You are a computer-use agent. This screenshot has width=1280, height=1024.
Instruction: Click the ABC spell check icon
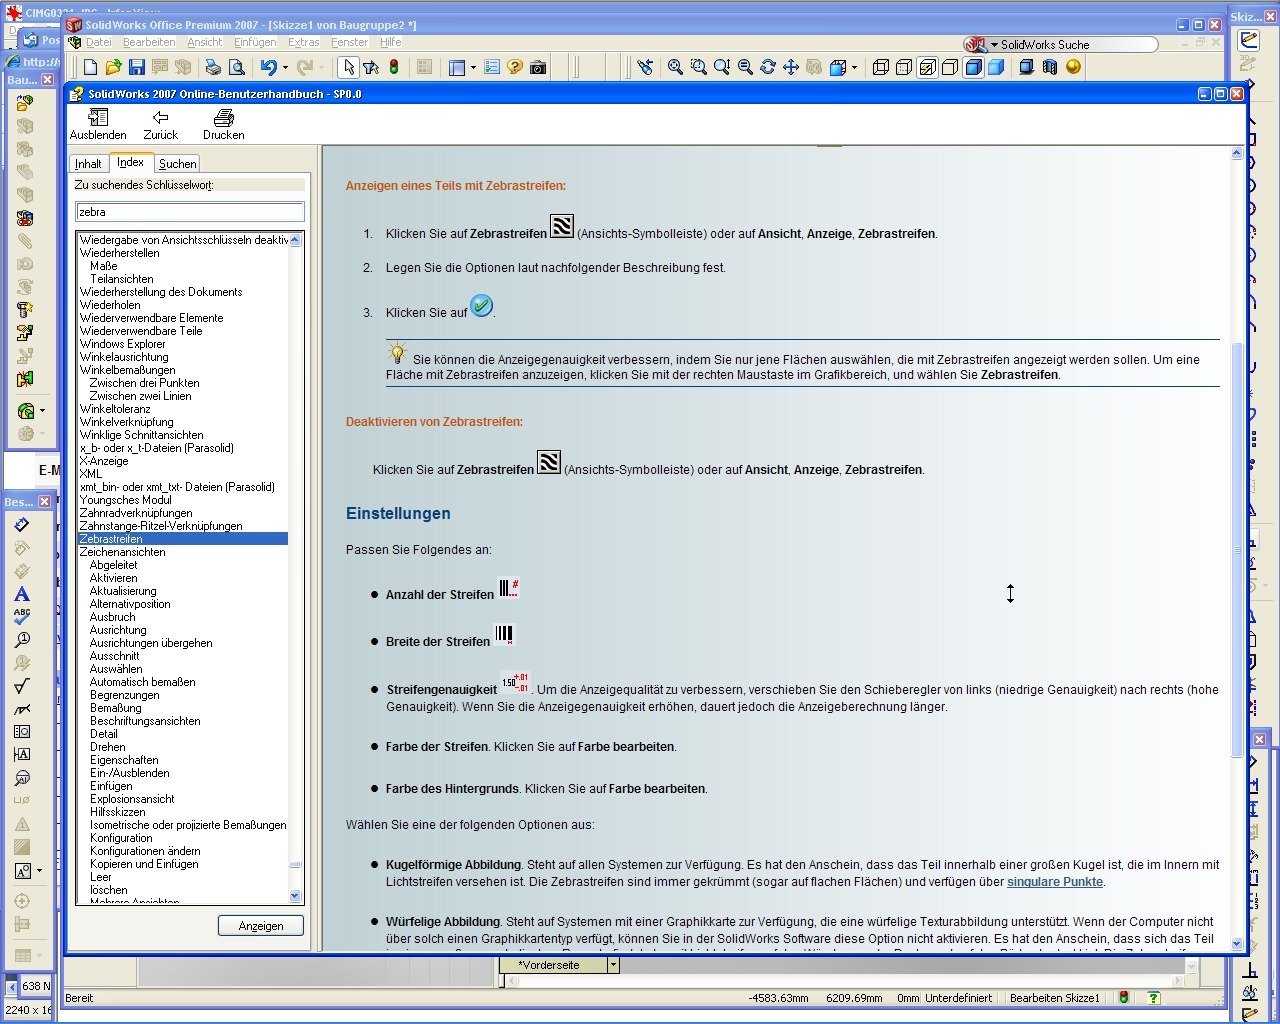pos(22,616)
